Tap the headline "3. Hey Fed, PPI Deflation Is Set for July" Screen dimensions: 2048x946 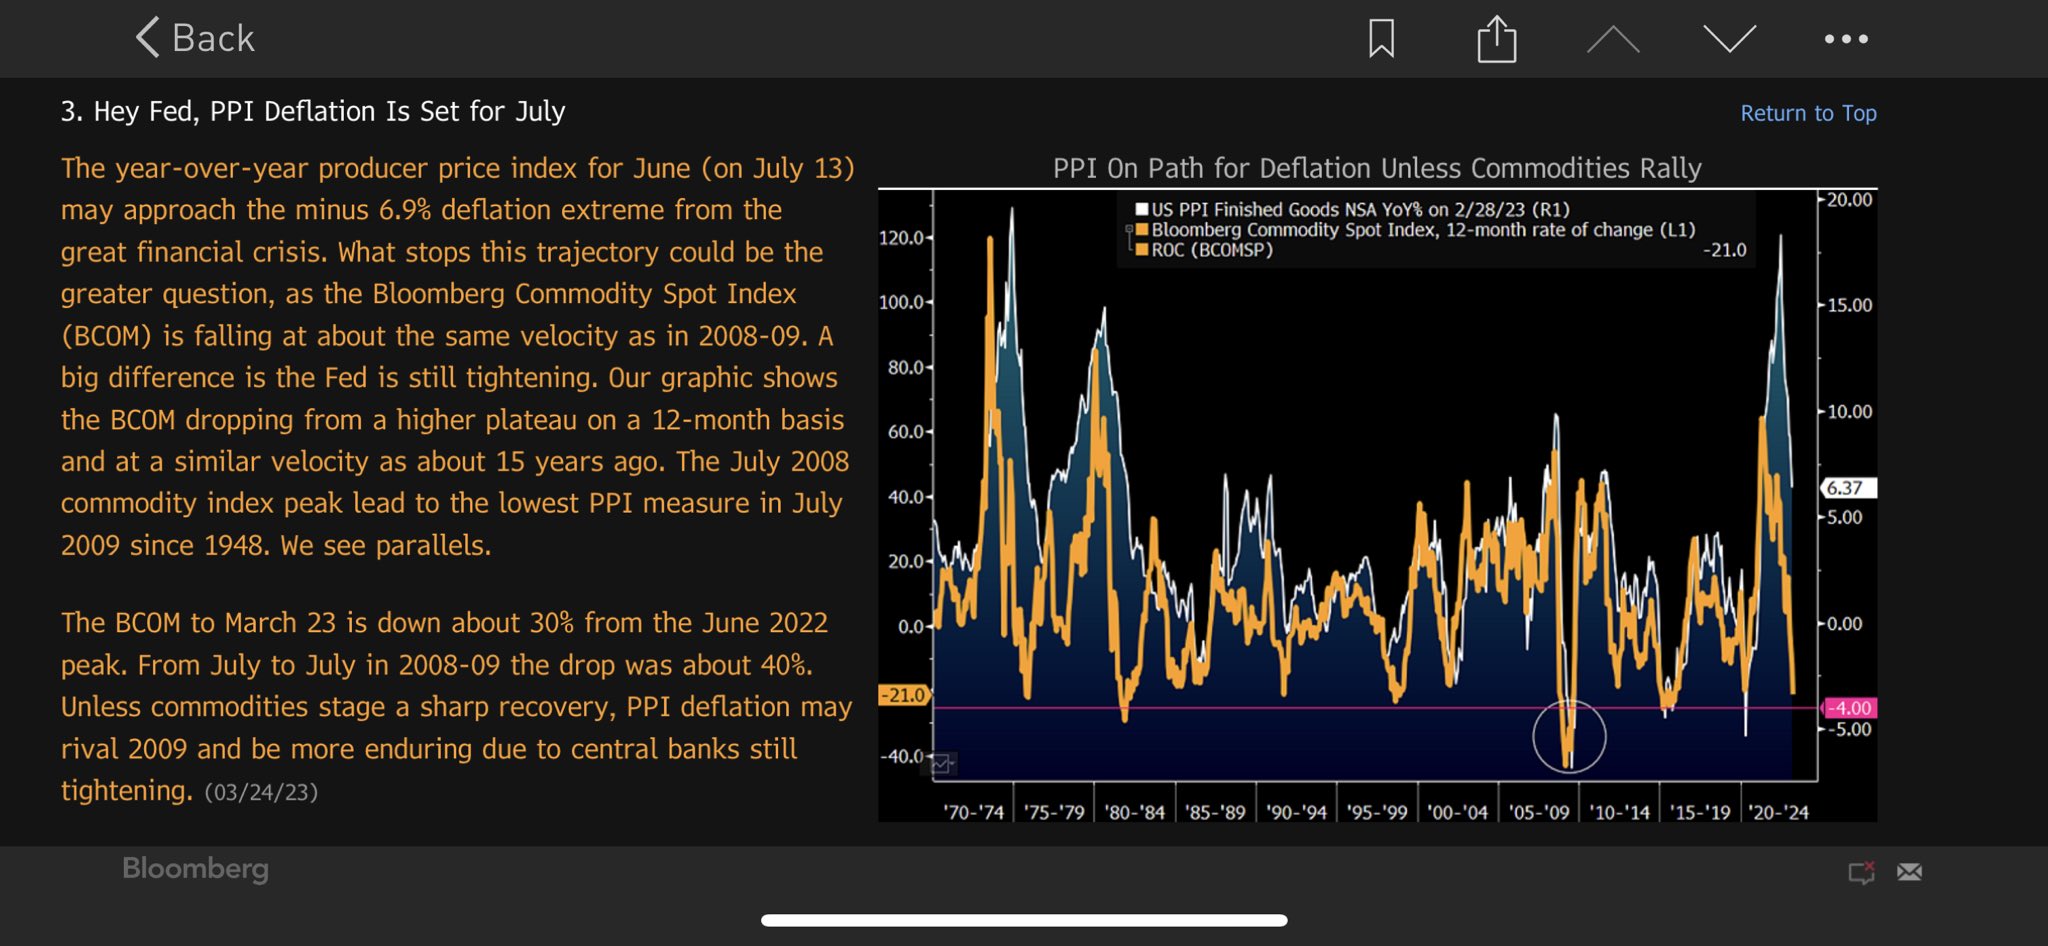[313, 111]
